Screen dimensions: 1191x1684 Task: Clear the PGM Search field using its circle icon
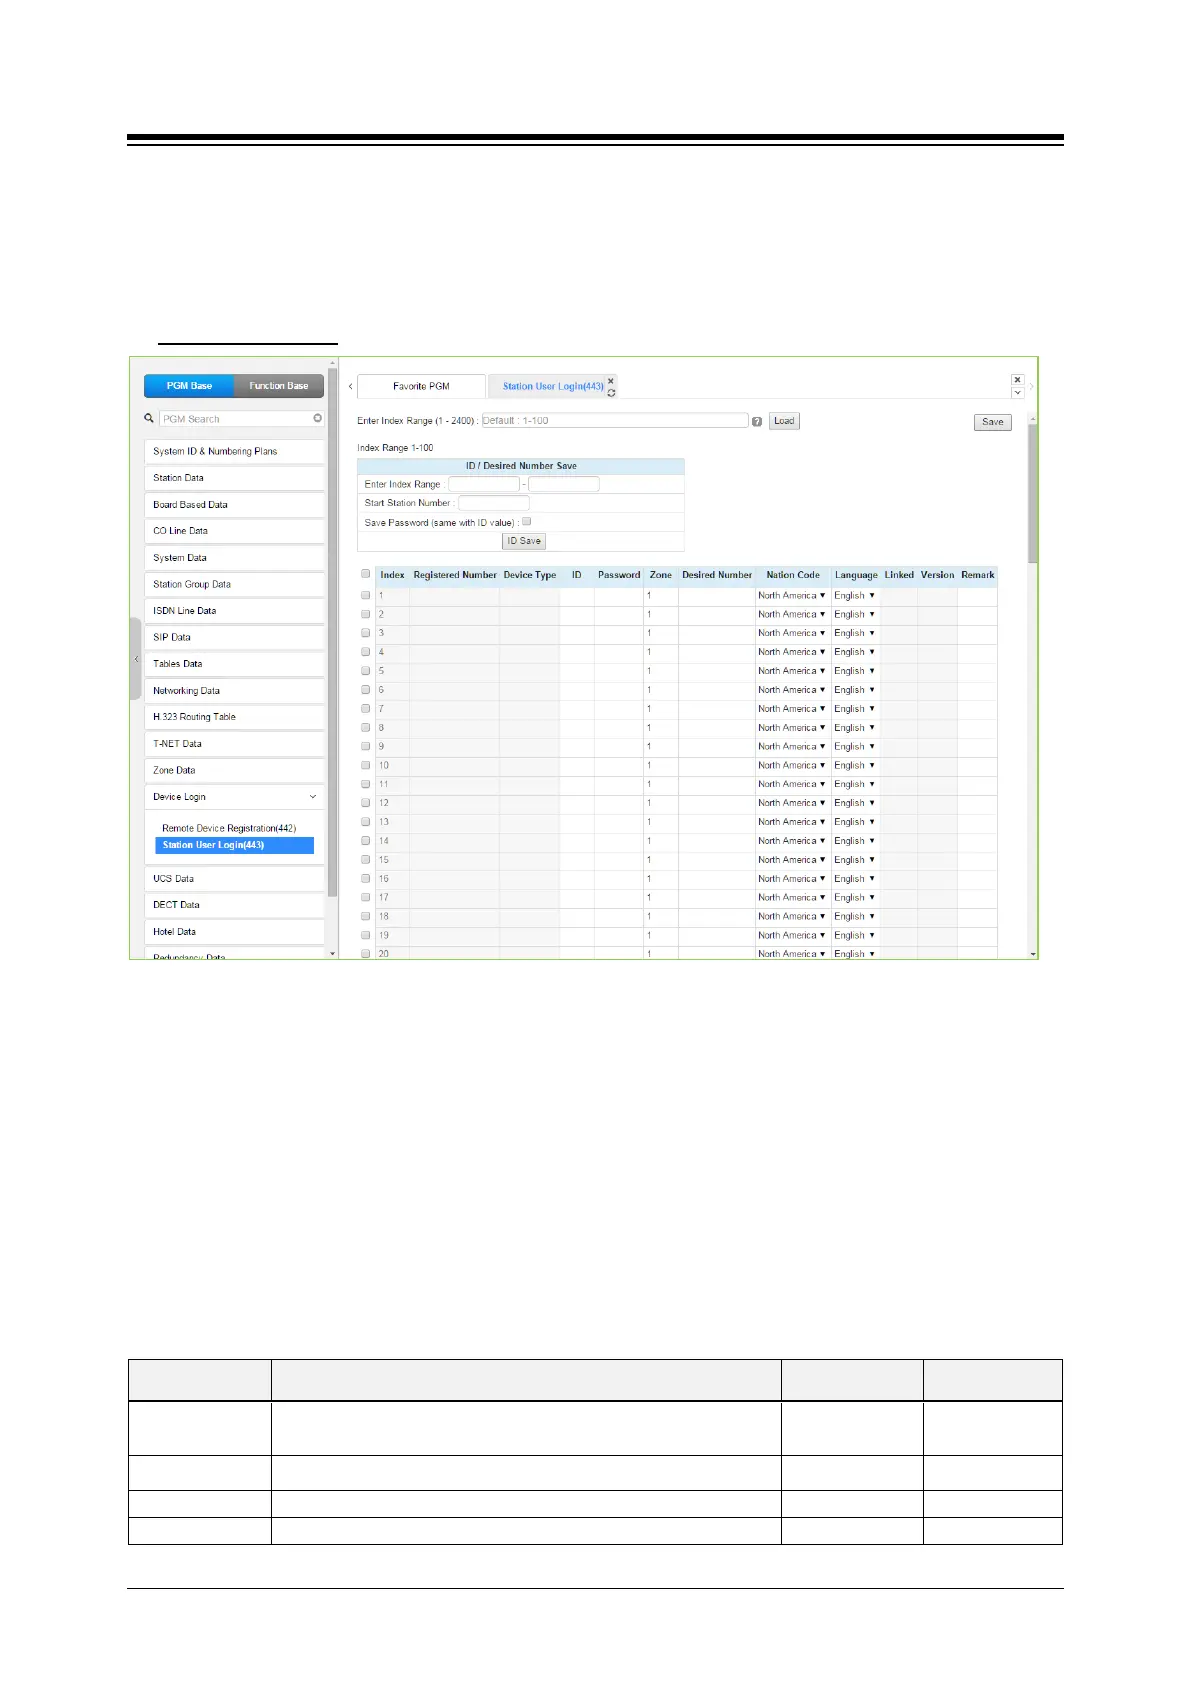point(318,418)
